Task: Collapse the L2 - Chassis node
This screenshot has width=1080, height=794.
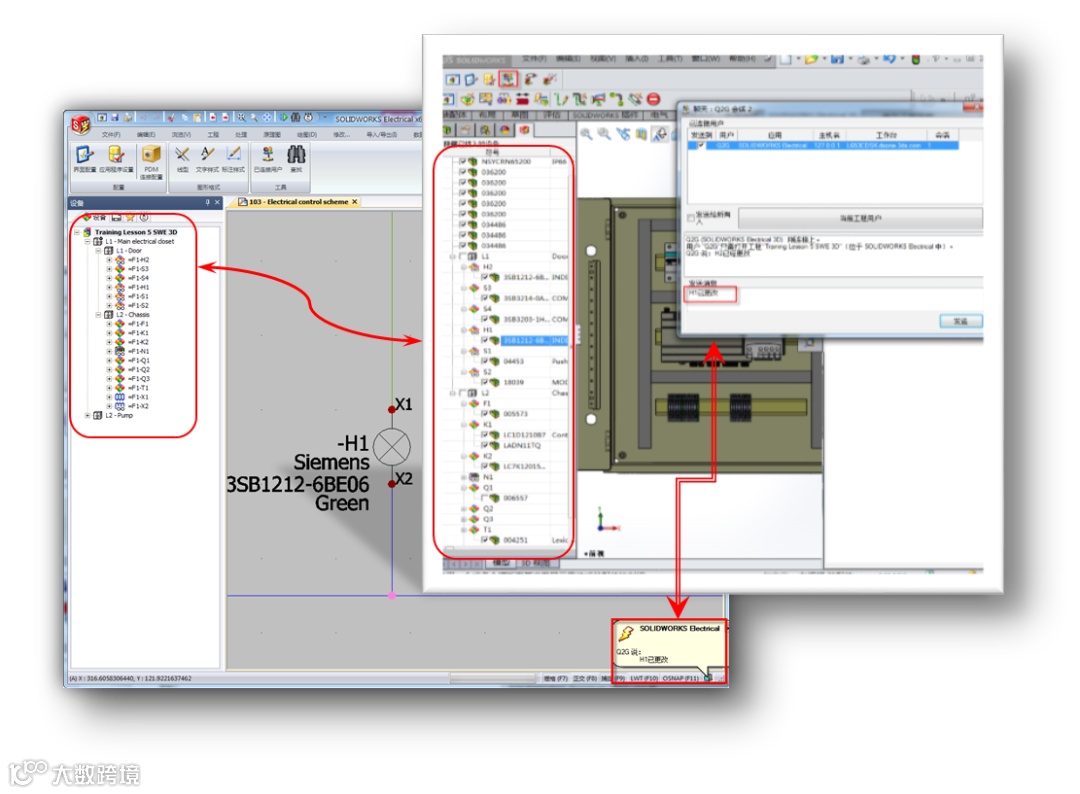Action: 98,315
